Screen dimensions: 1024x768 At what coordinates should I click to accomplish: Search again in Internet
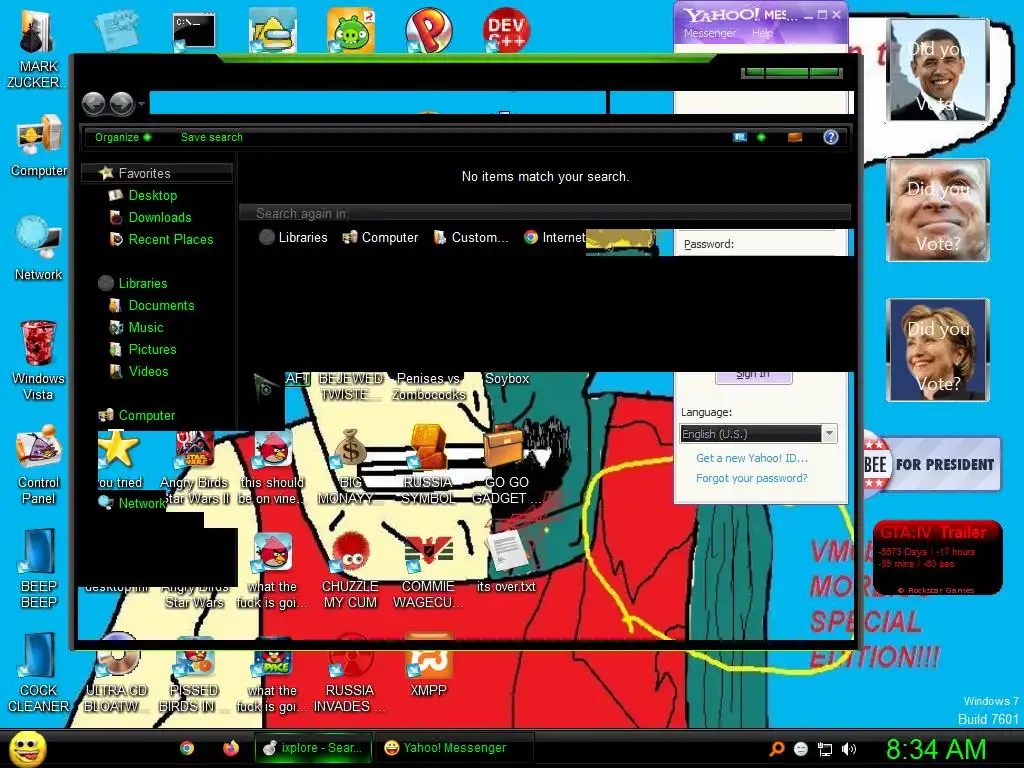point(554,238)
